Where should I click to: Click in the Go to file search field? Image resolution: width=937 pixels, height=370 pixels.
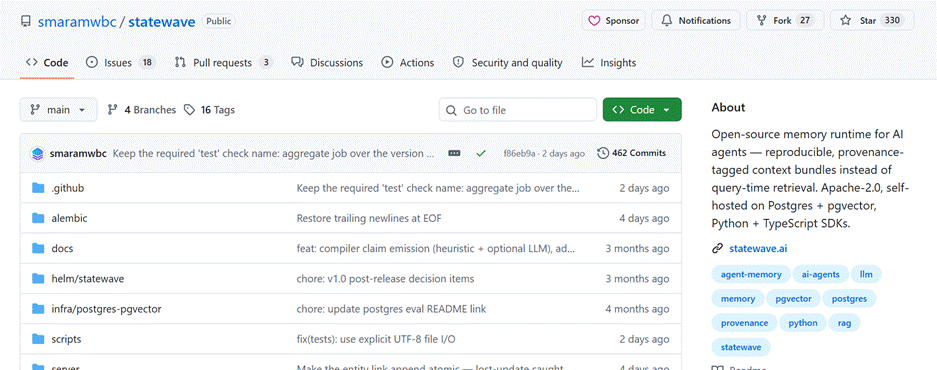coord(518,110)
